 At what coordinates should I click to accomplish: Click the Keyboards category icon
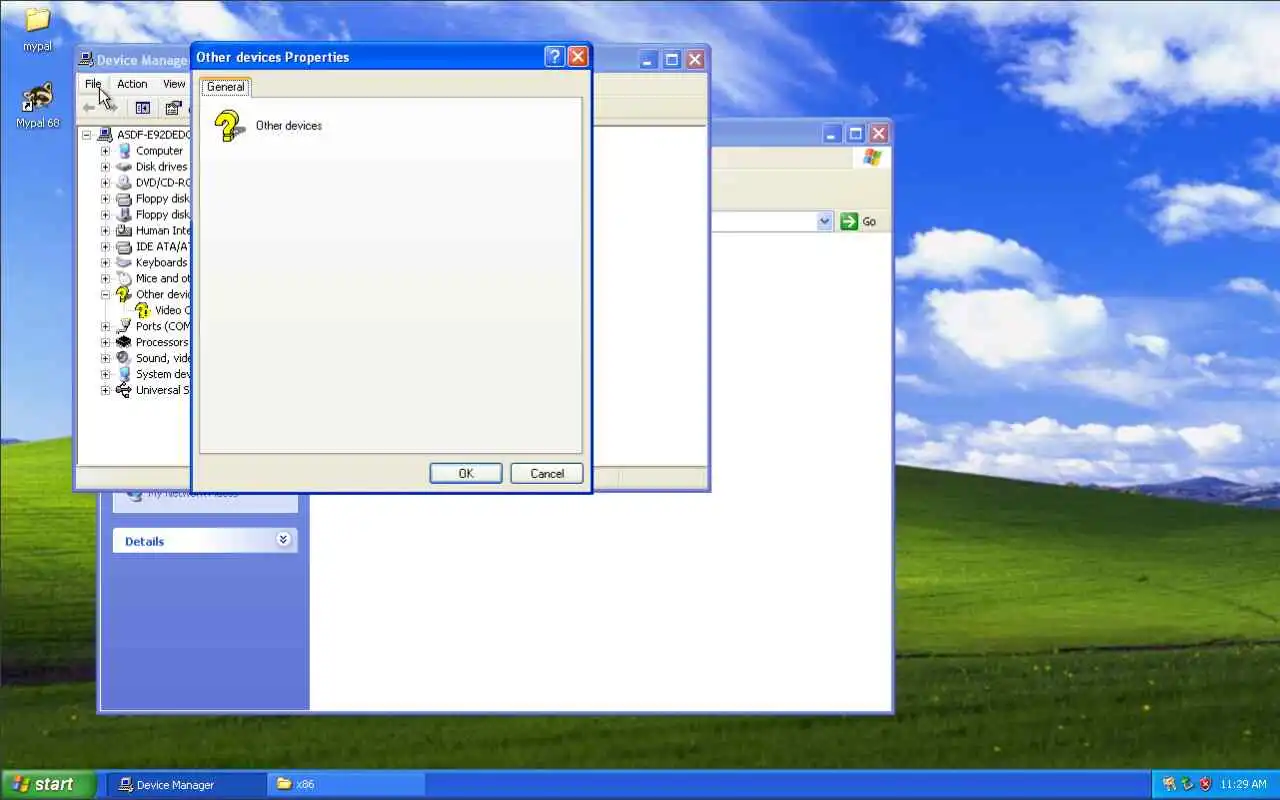[124, 263]
